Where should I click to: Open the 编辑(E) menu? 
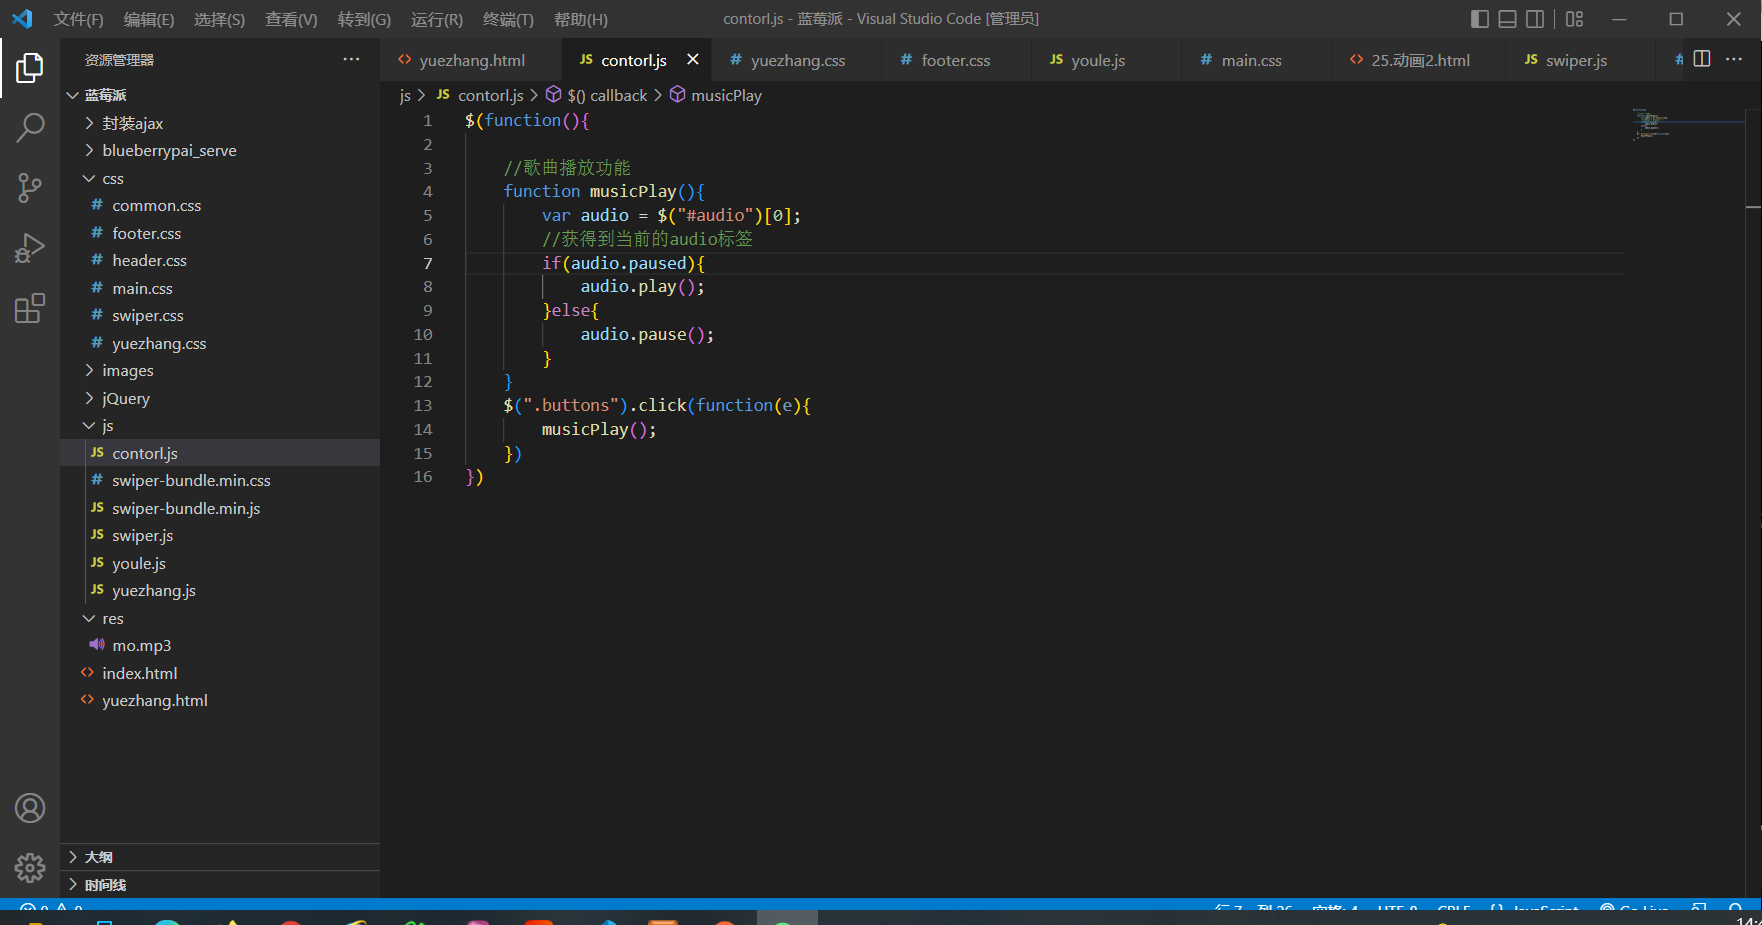(x=149, y=19)
